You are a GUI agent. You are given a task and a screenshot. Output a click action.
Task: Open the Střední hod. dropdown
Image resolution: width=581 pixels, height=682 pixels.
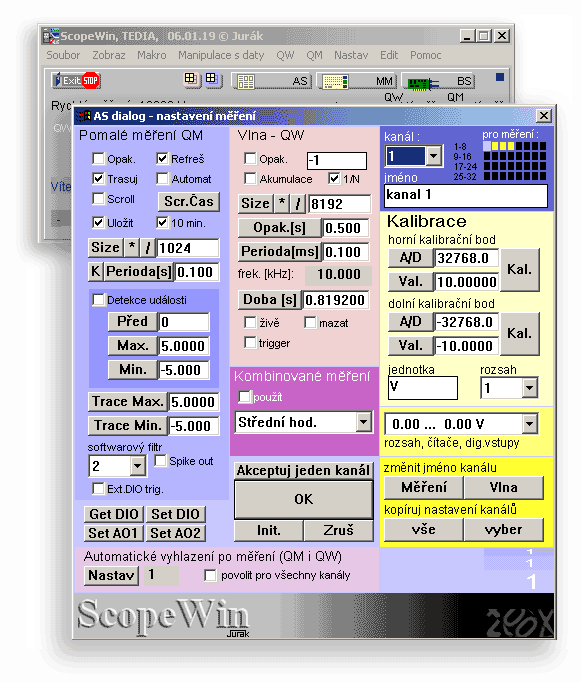pyautogui.click(x=364, y=421)
